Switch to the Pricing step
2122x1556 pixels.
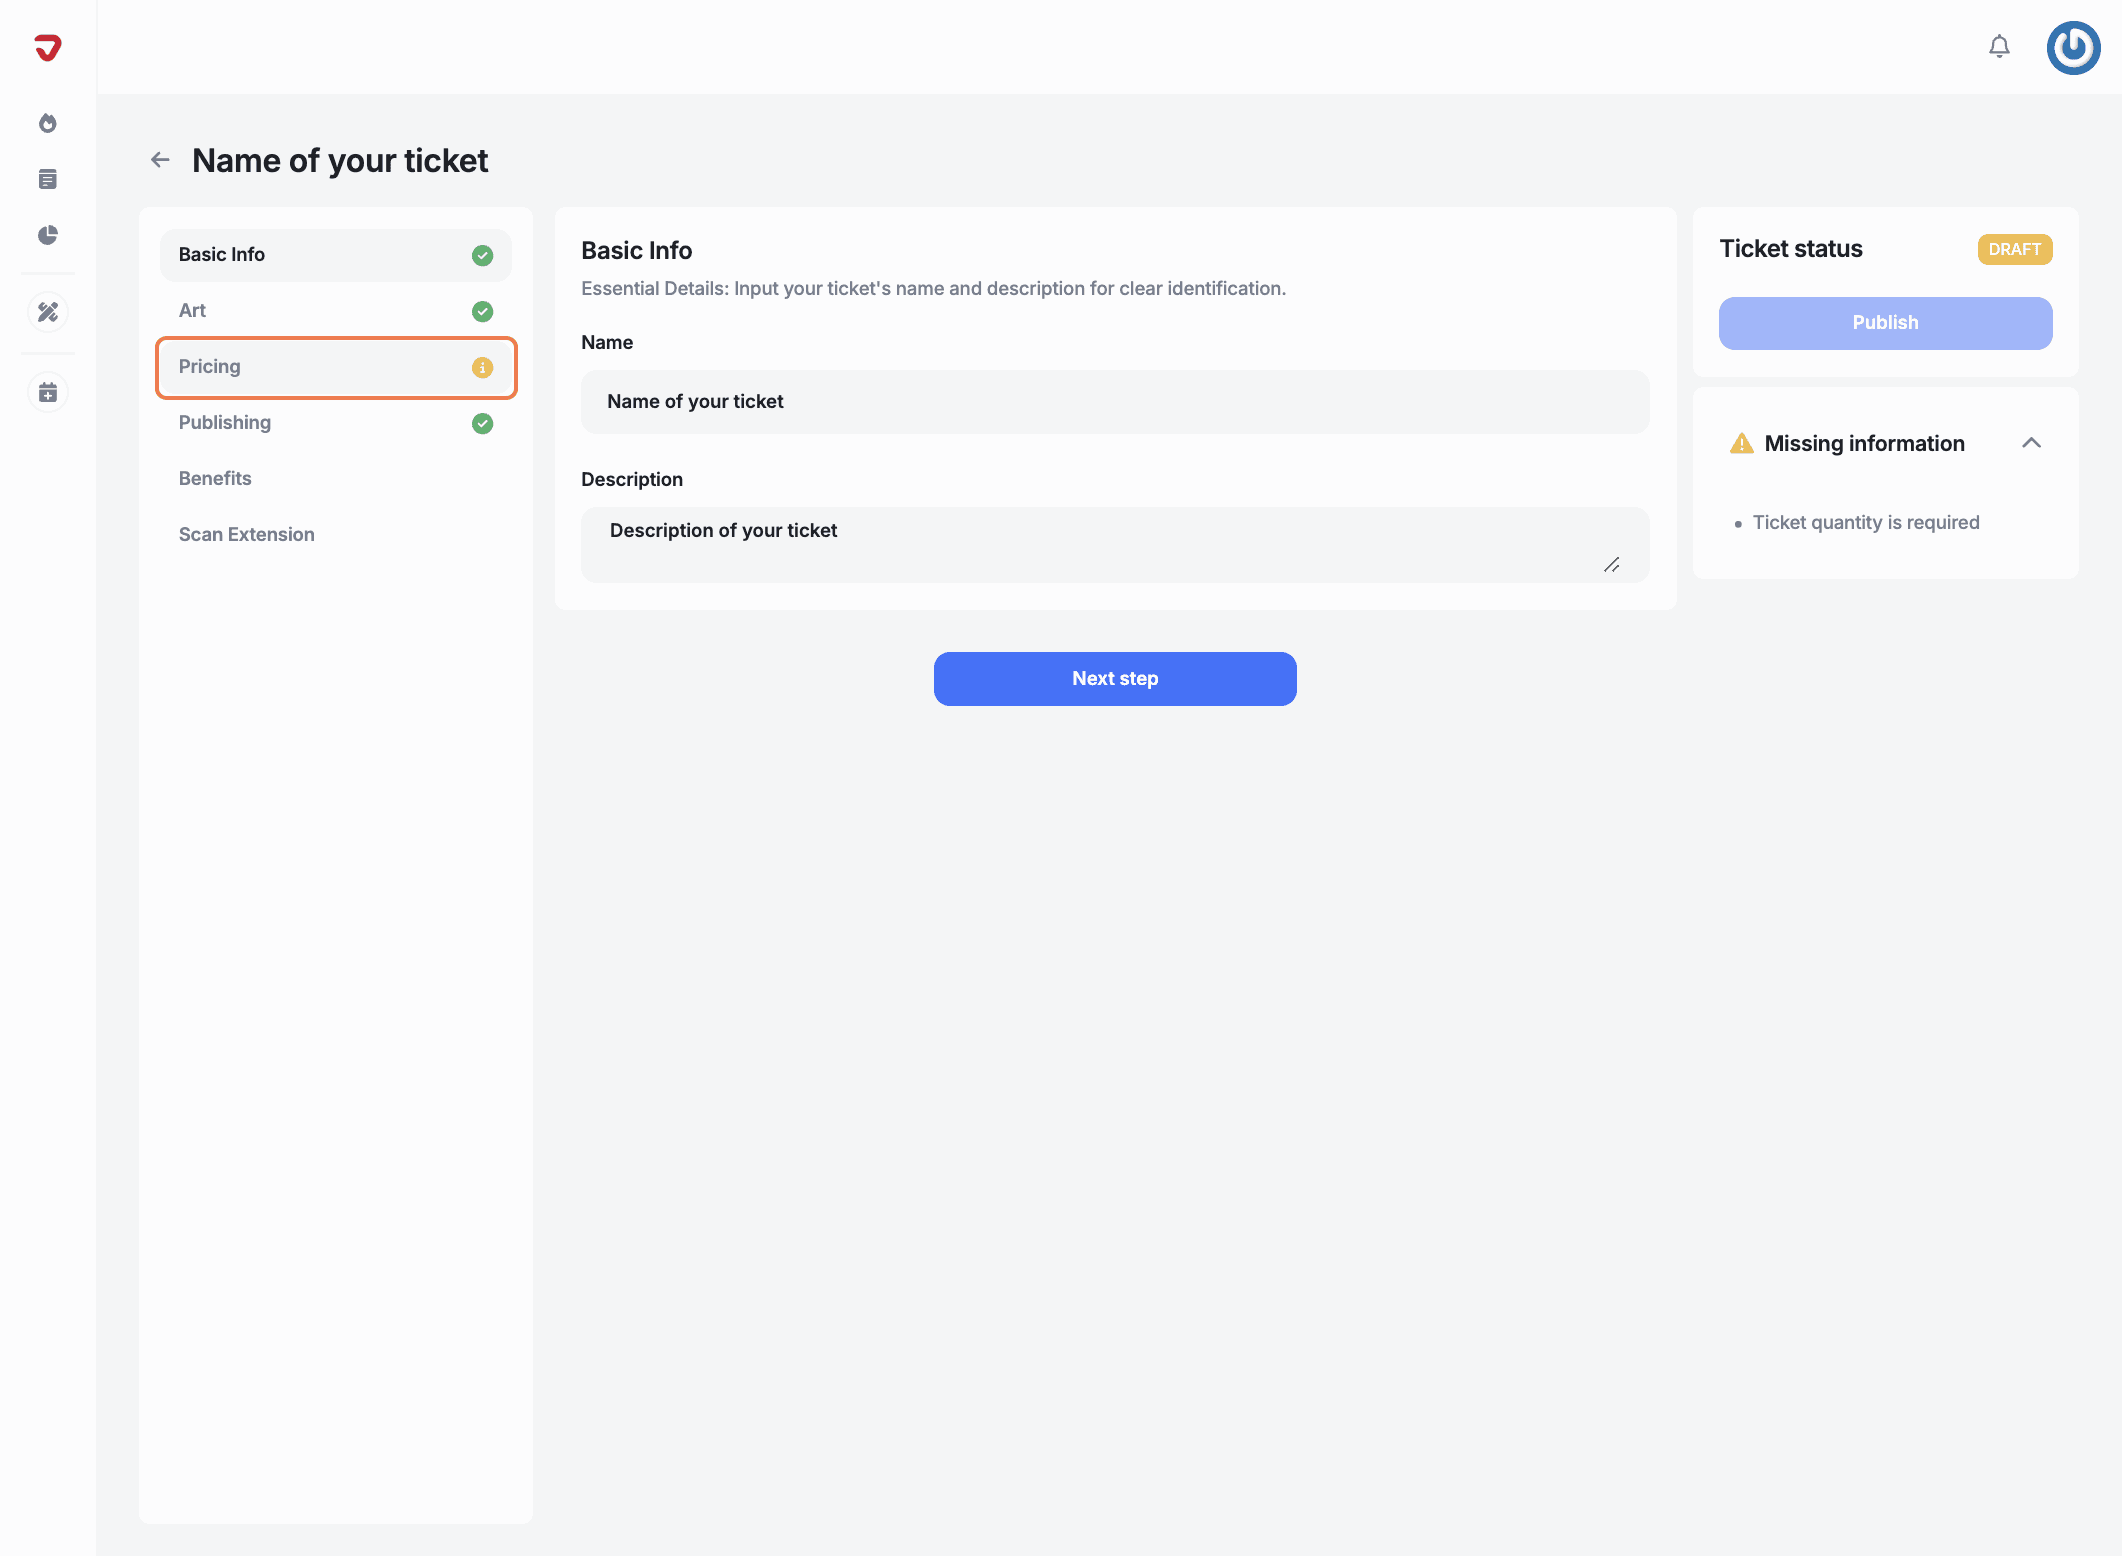click(x=210, y=367)
